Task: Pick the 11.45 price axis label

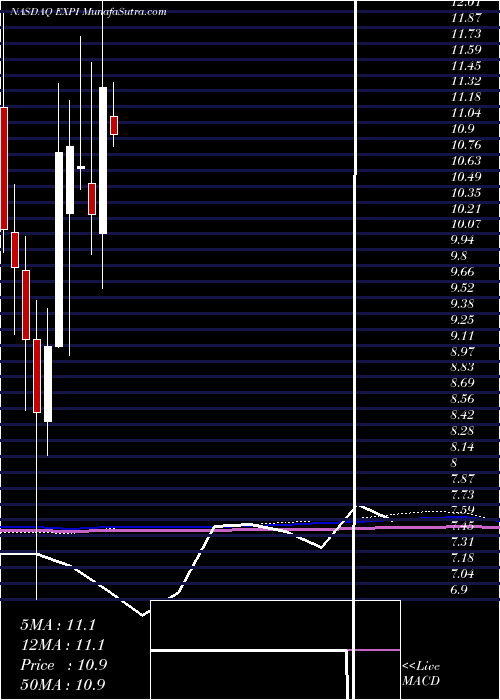Action: pos(466,66)
